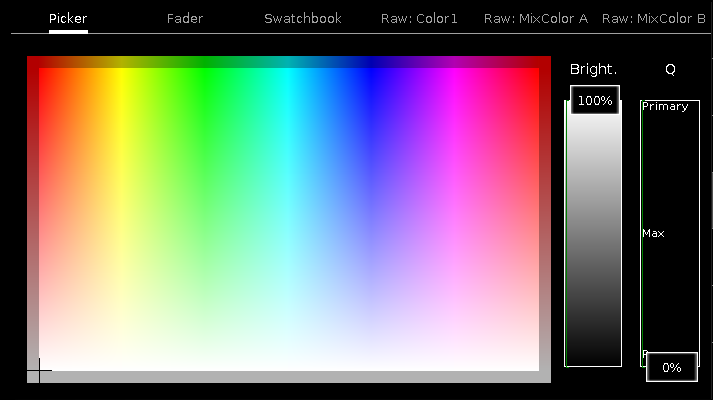Screen dimensions: 713x400
Task: Click the crosshair cursor in the picker corner
Action: point(39,371)
